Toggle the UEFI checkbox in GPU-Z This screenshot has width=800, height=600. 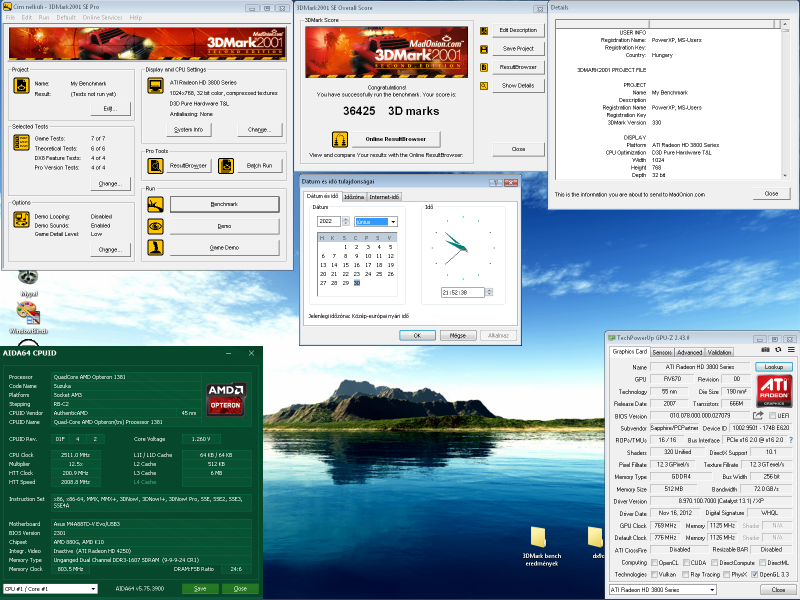(772, 416)
